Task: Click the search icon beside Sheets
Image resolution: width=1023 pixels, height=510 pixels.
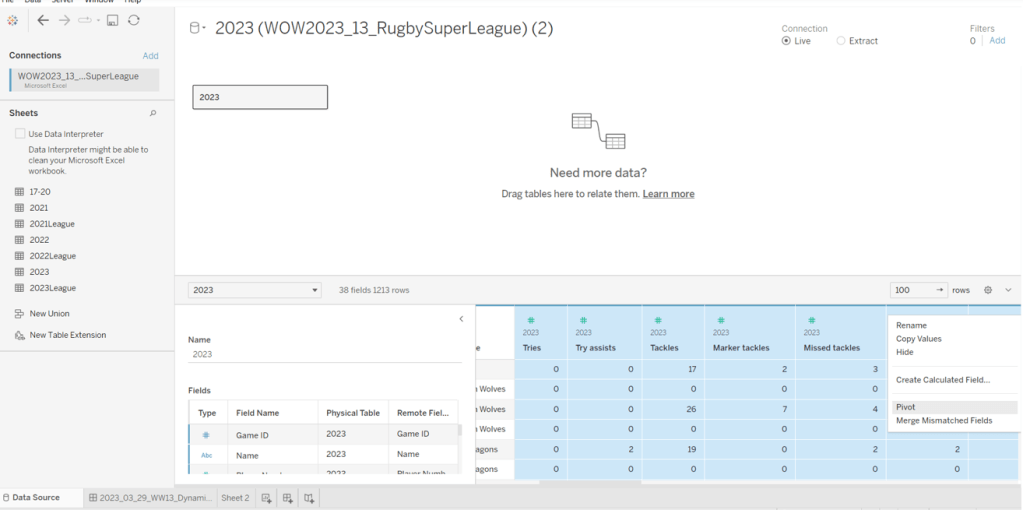Action: tap(153, 113)
